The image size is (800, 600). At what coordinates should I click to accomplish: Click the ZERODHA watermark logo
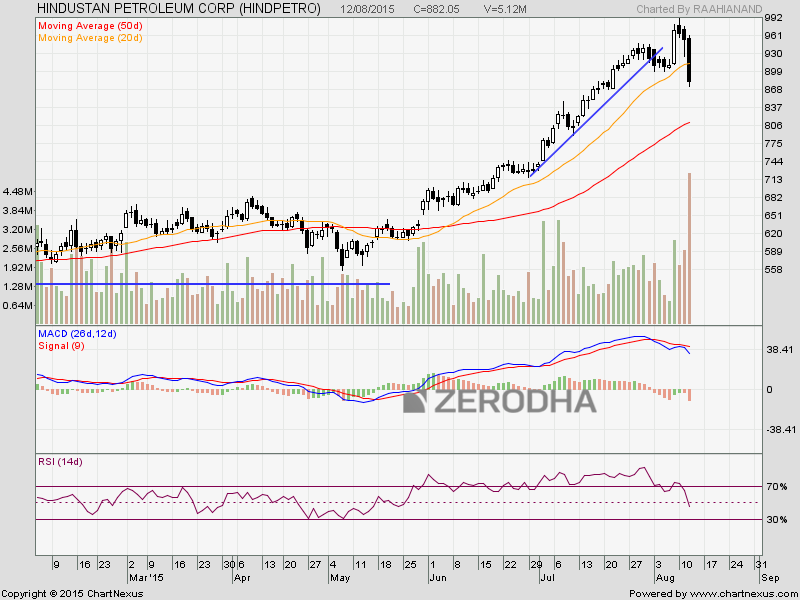pos(499,401)
